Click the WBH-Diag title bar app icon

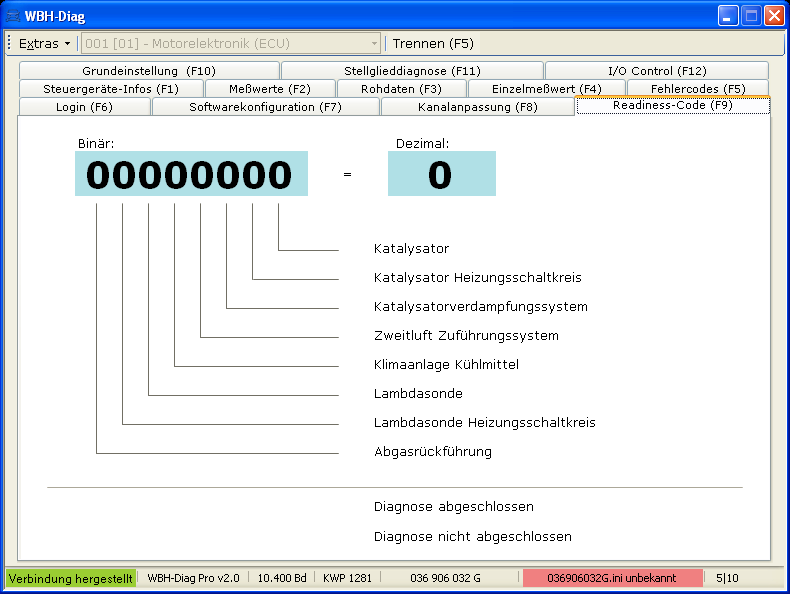(13, 15)
